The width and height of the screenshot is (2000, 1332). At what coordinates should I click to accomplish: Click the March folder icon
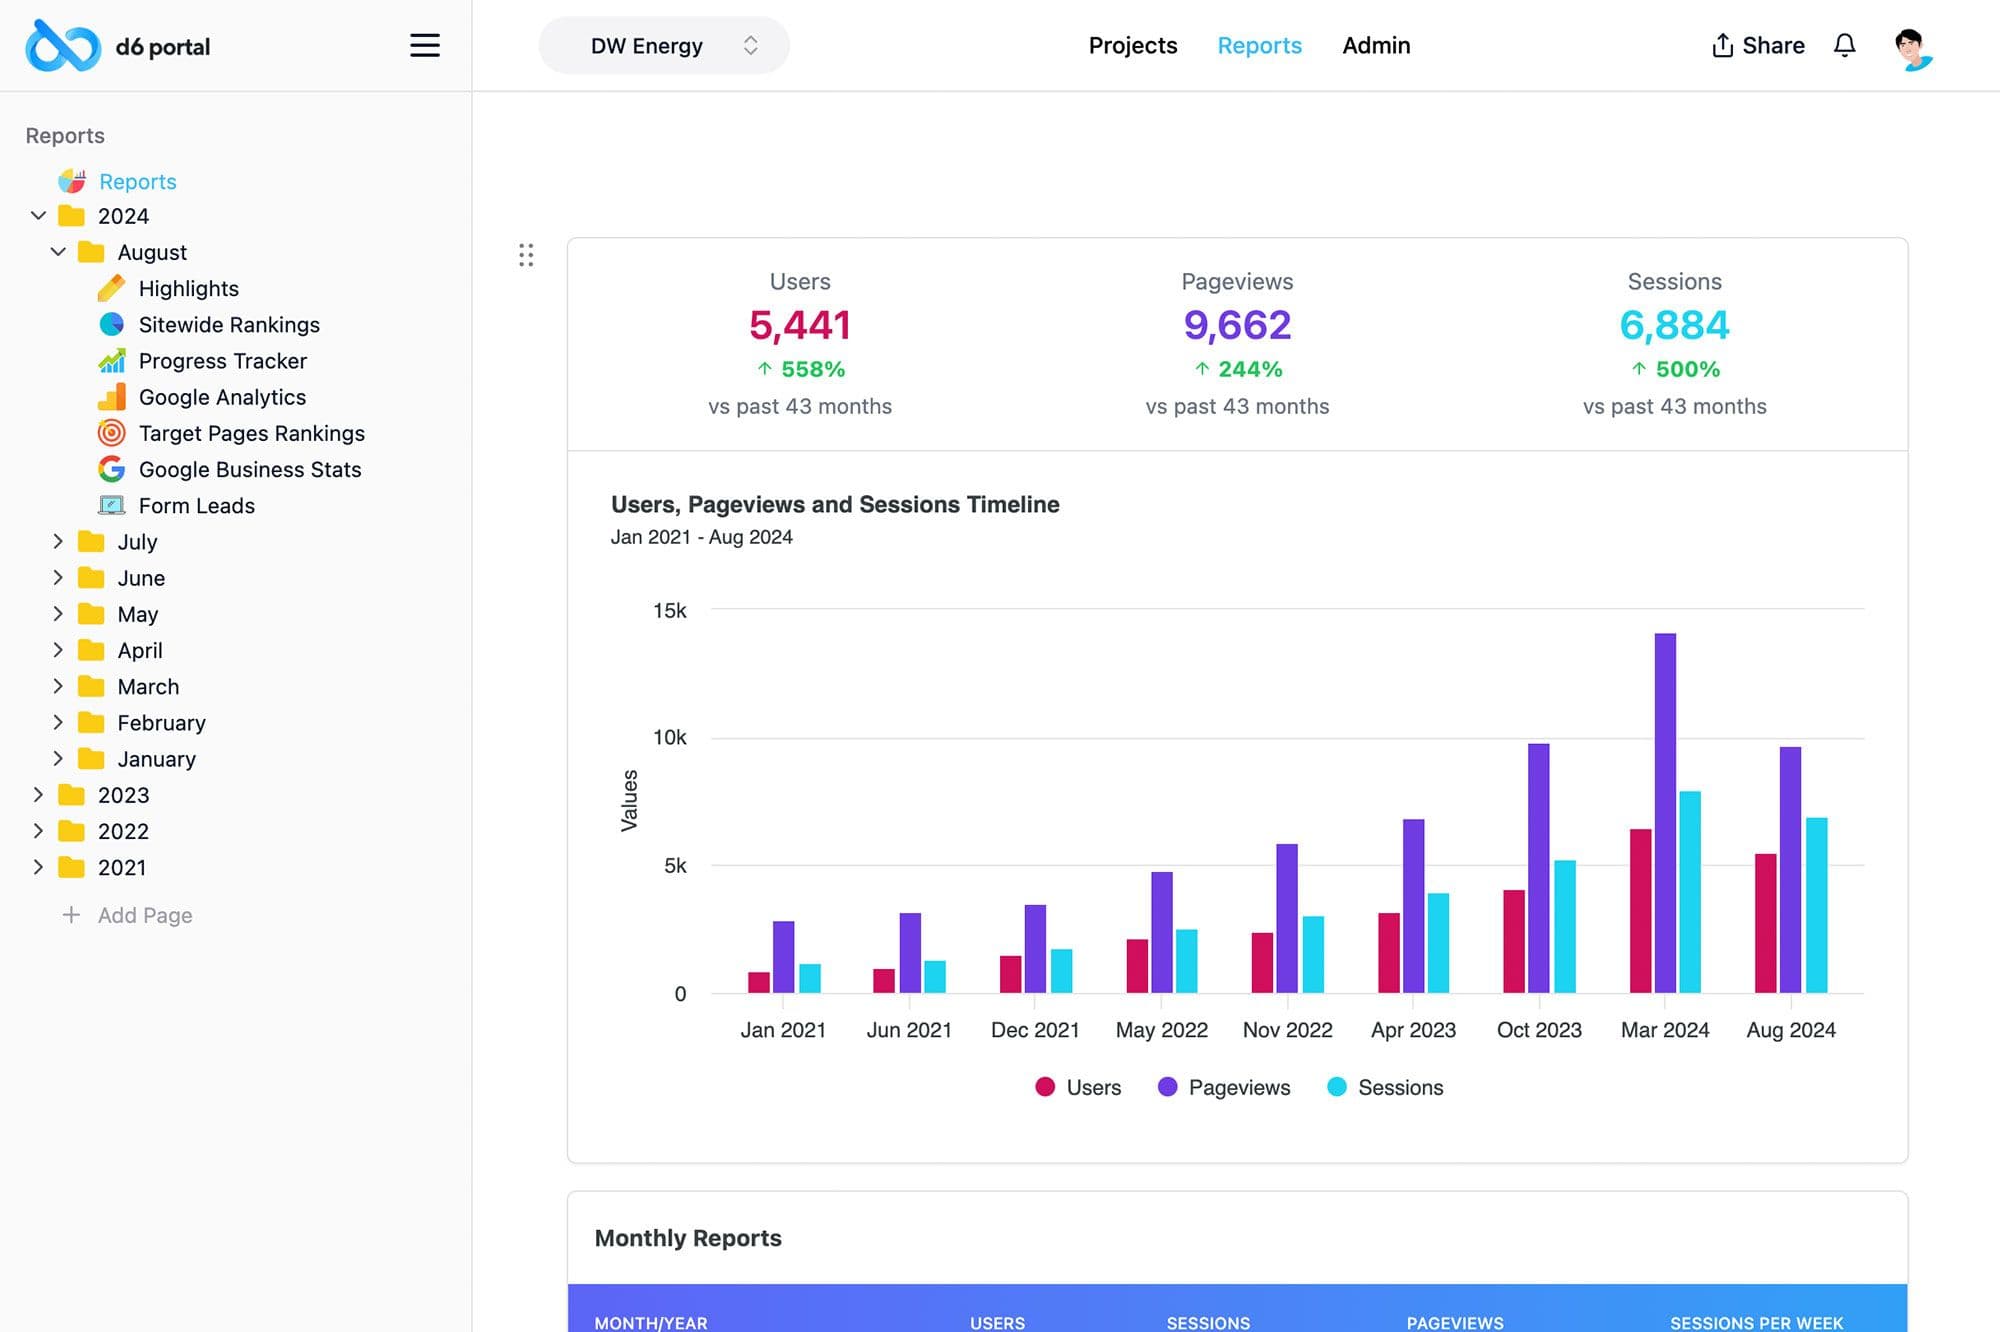[x=91, y=686]
